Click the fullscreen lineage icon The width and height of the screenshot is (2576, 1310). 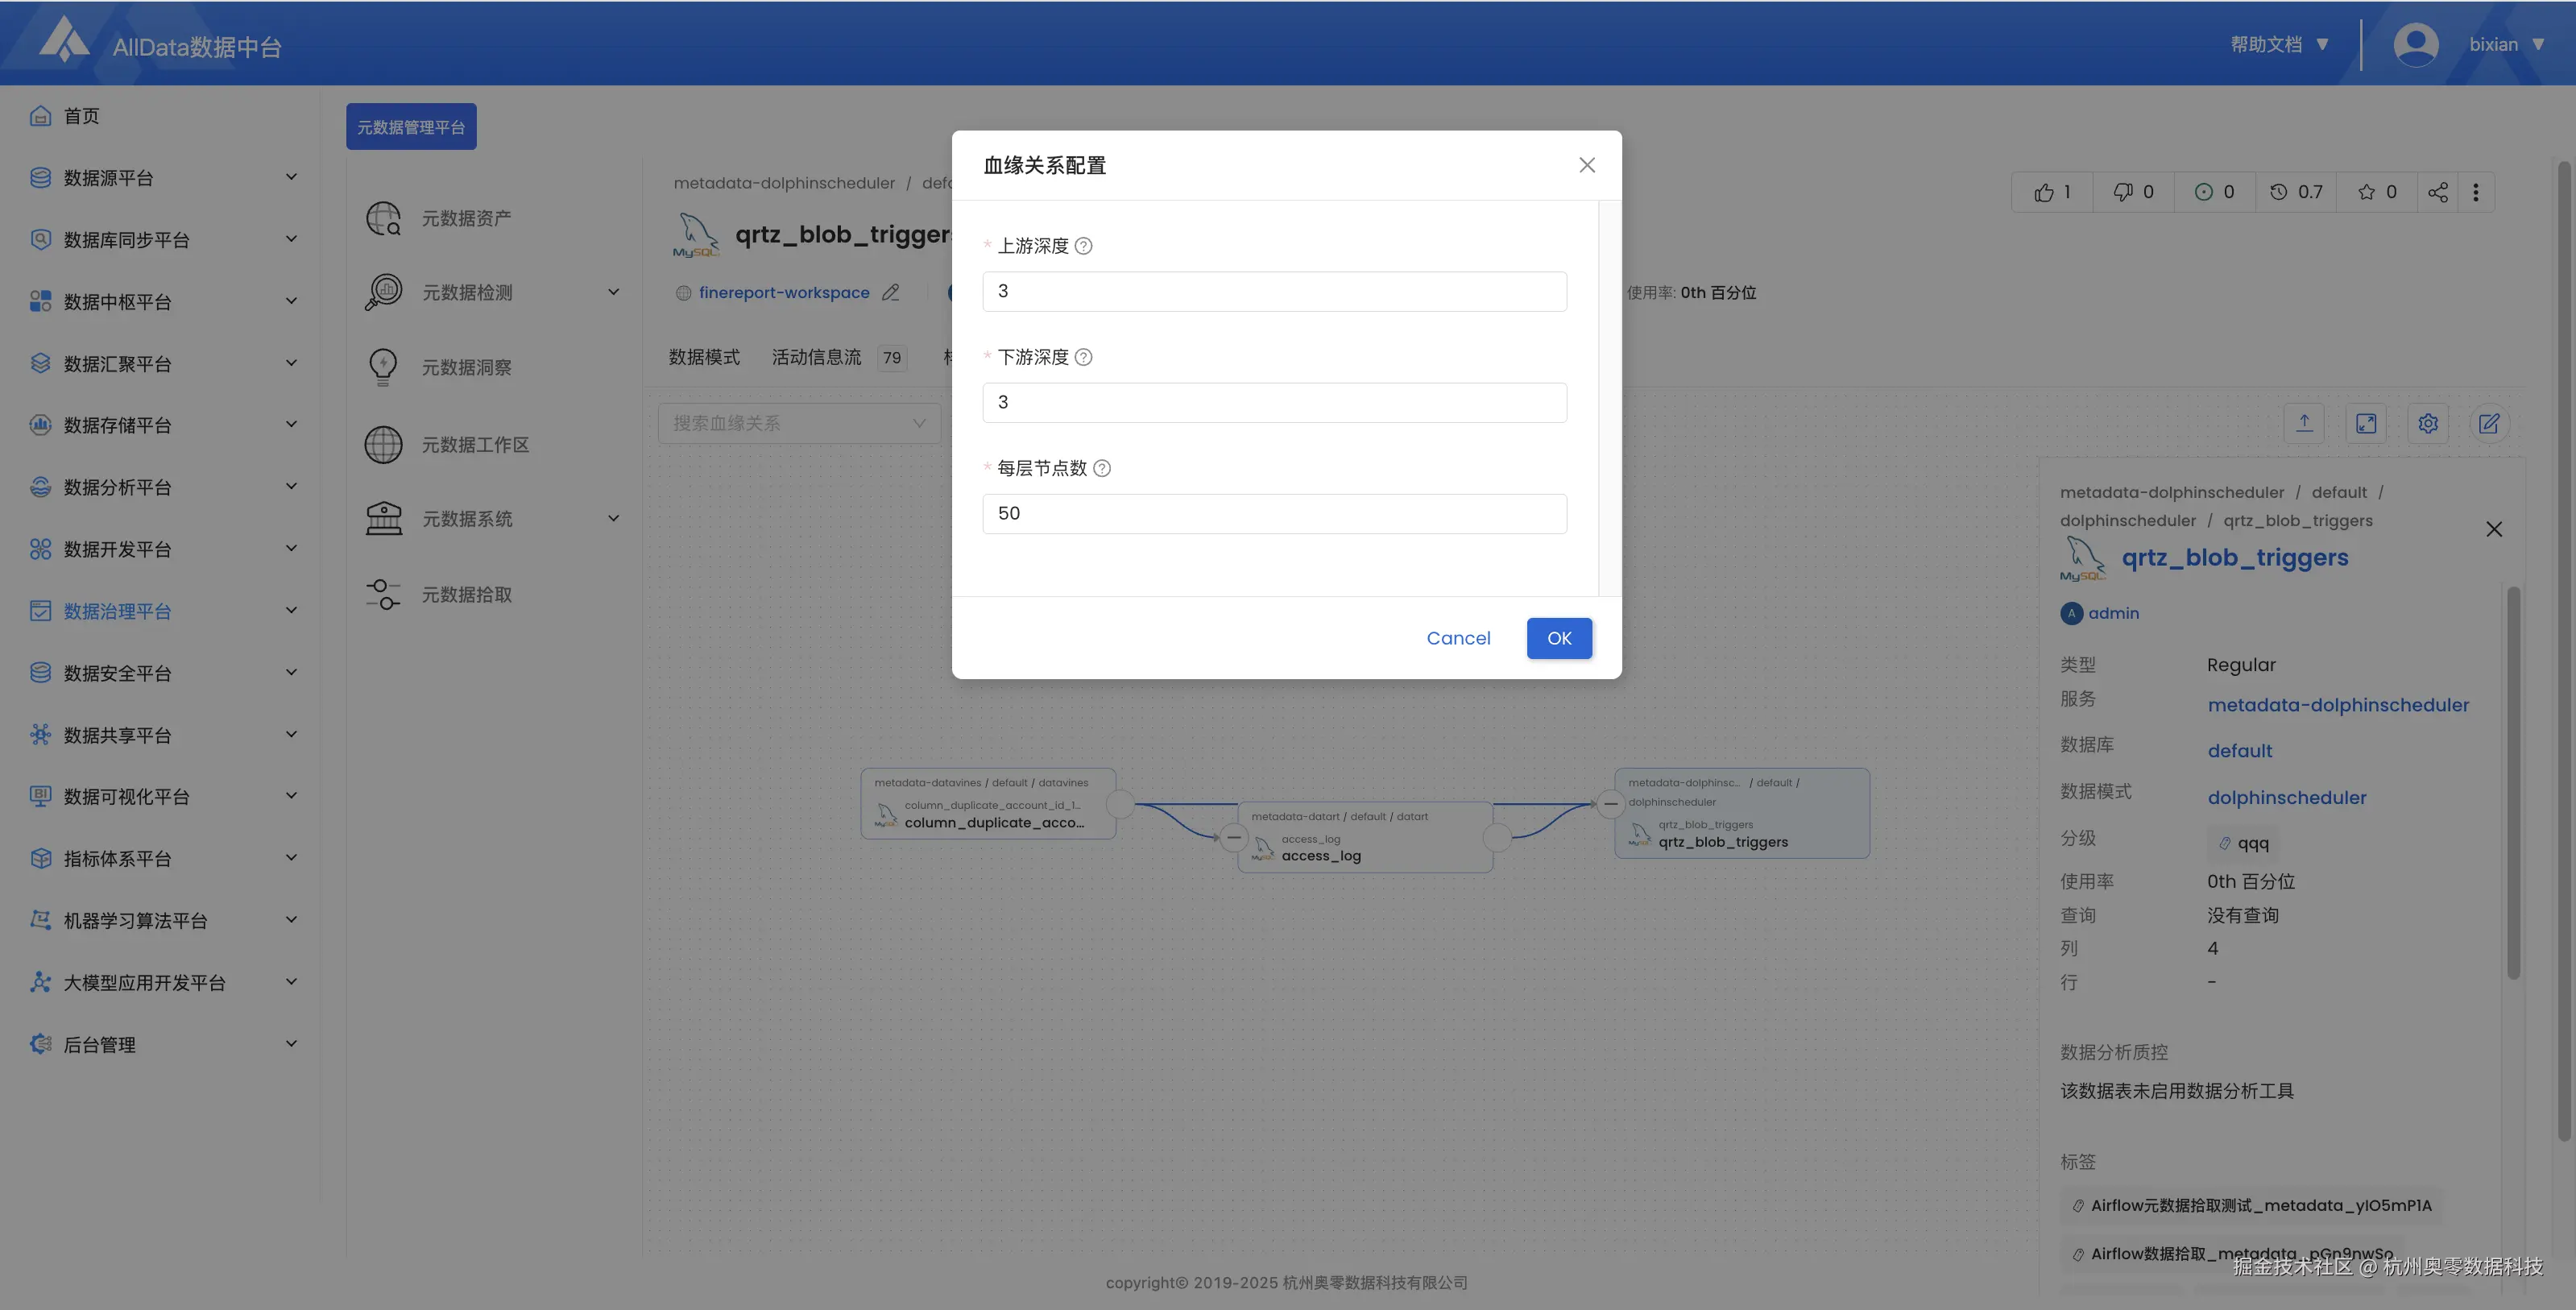click(x=2365, y=424)
